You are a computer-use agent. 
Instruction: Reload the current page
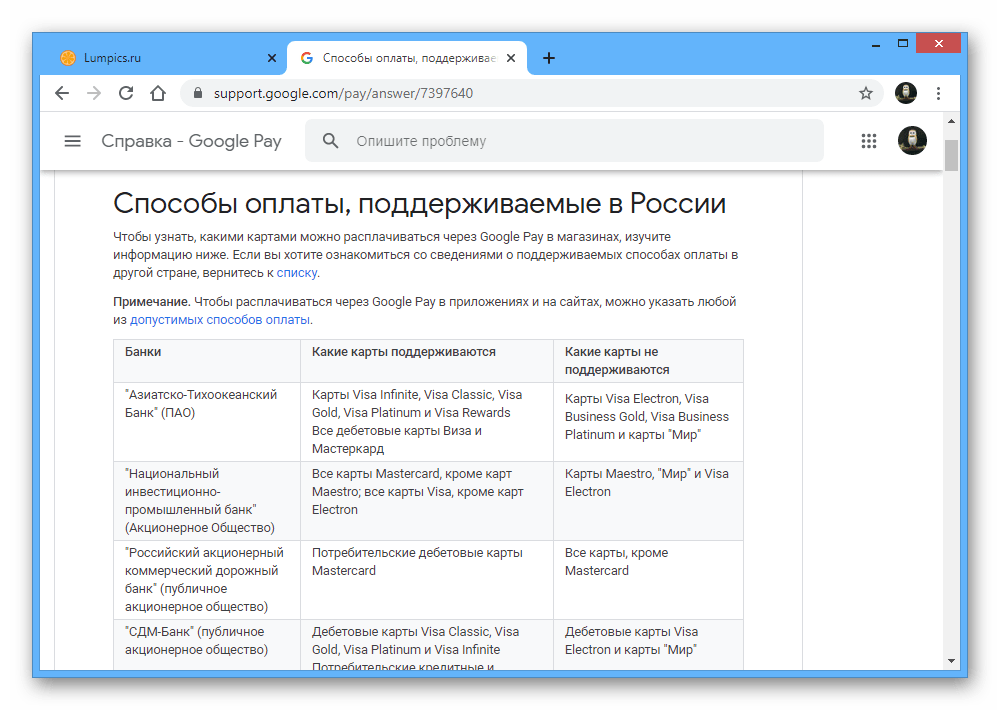(x=126, y=93)
